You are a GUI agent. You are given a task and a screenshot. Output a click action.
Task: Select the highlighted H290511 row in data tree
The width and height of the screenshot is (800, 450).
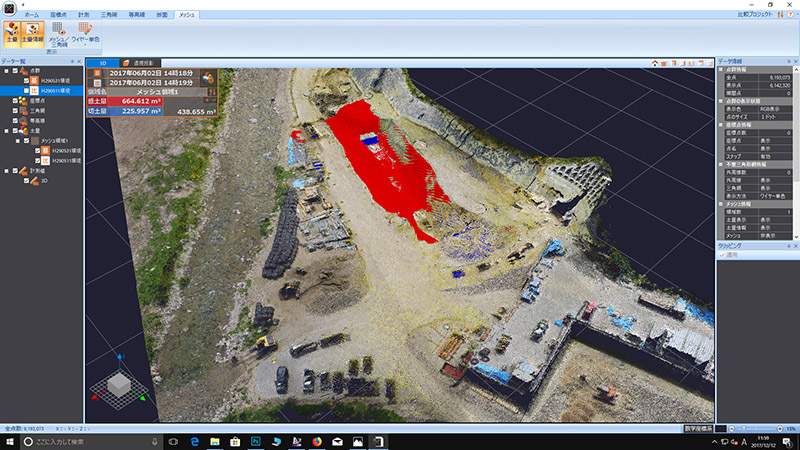[41, 91]
